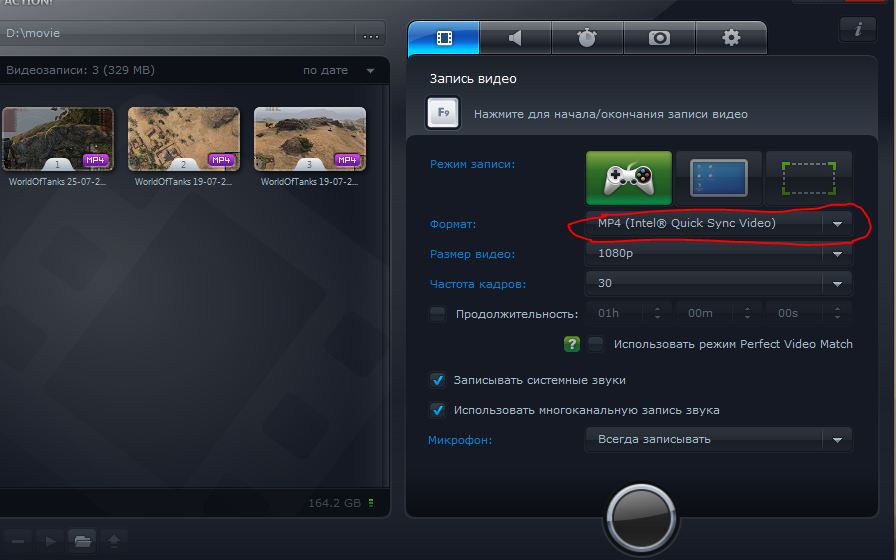Screen dimensions: 896x560
Task: Select the gamepad game recording mode
Action: tap(628, 178)
